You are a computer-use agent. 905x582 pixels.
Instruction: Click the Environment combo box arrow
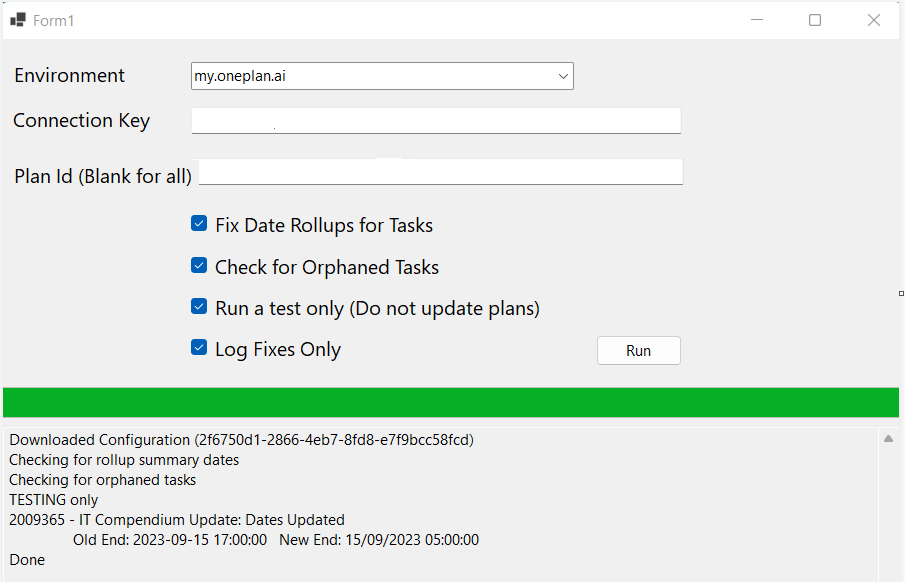click(x=563, y=76)
